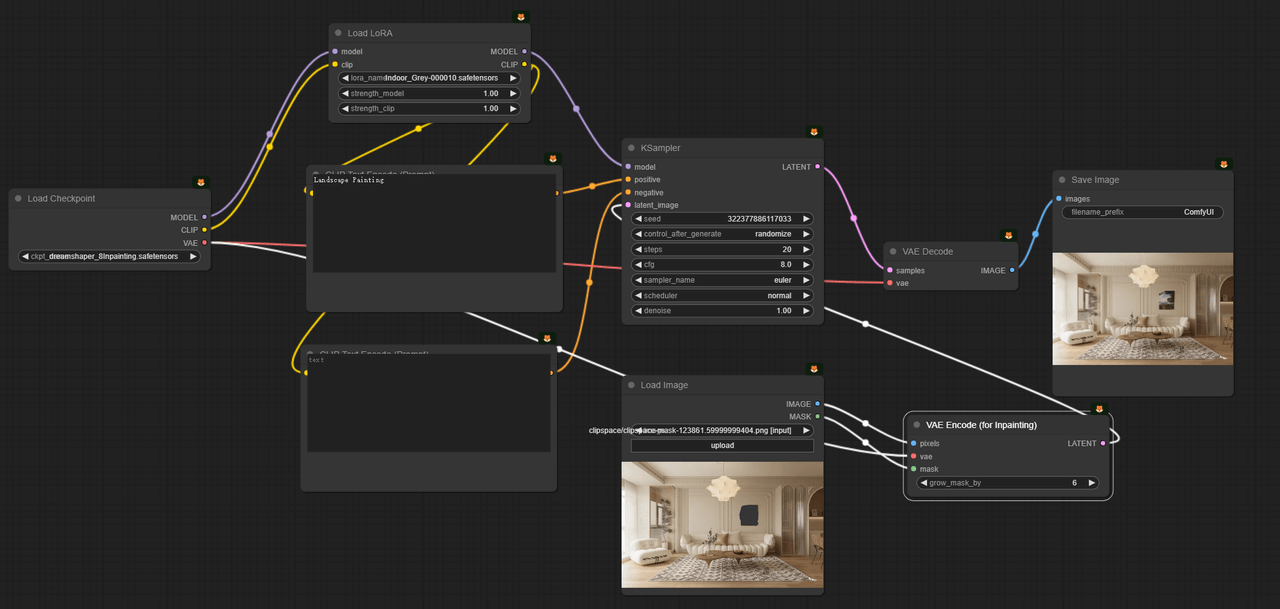The width and height of the screenshot is (1280, 609).
Task: Click the latent_image input port on KSampler
Action: click(627, 205)
